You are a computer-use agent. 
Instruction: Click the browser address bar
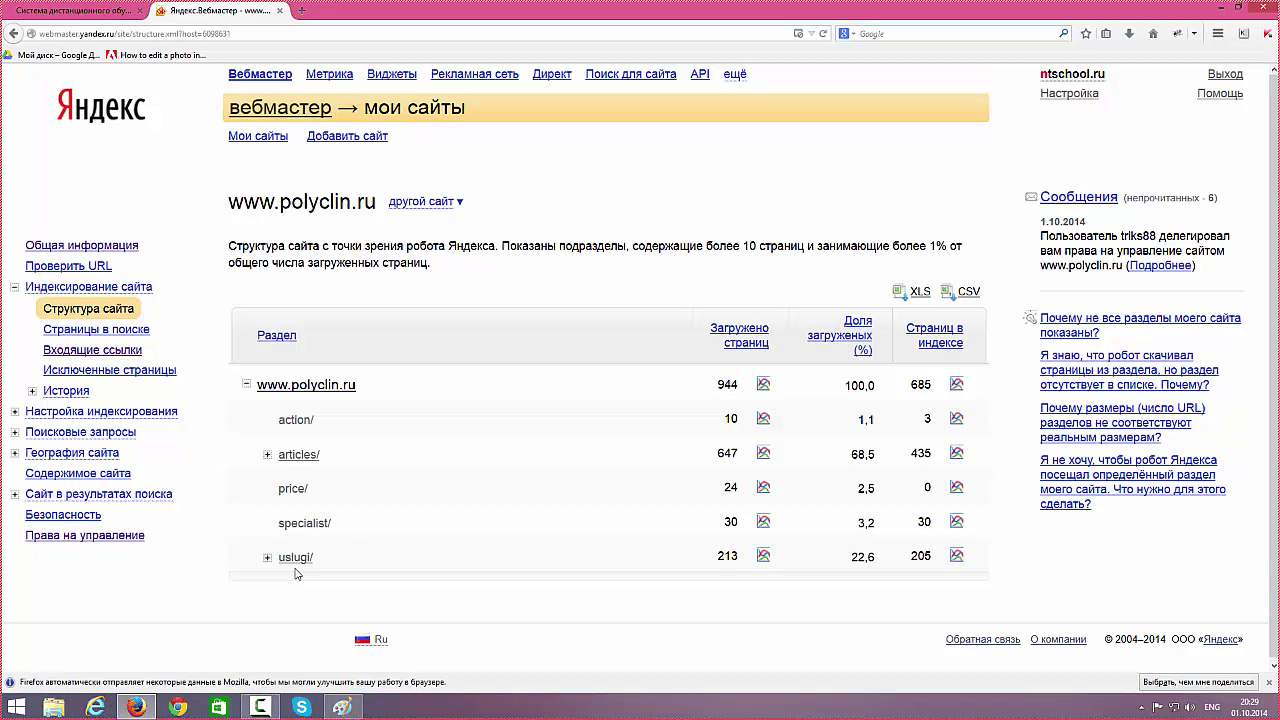tap(415, 33)
